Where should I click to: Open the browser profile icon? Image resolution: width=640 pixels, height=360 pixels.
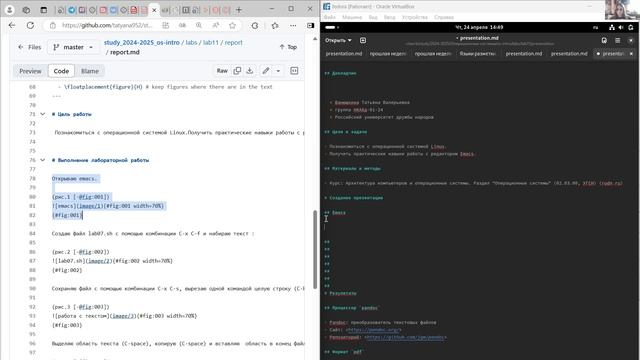click(x=9, y=10)
